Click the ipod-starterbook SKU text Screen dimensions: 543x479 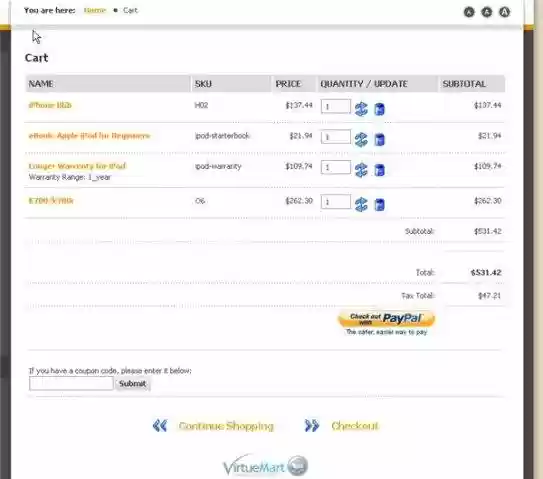222,135
